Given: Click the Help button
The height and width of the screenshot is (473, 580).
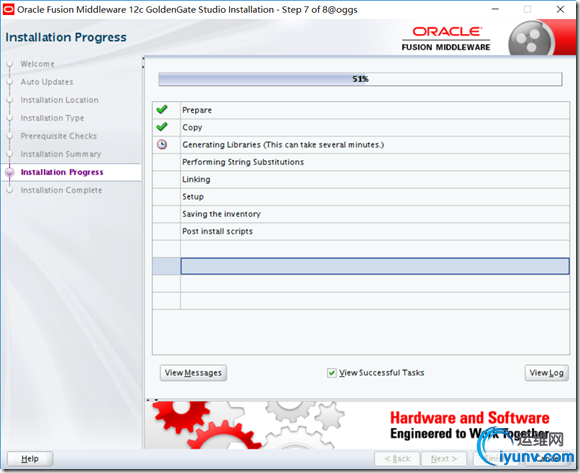Looking at the screenshot, I should coord(30,459).
